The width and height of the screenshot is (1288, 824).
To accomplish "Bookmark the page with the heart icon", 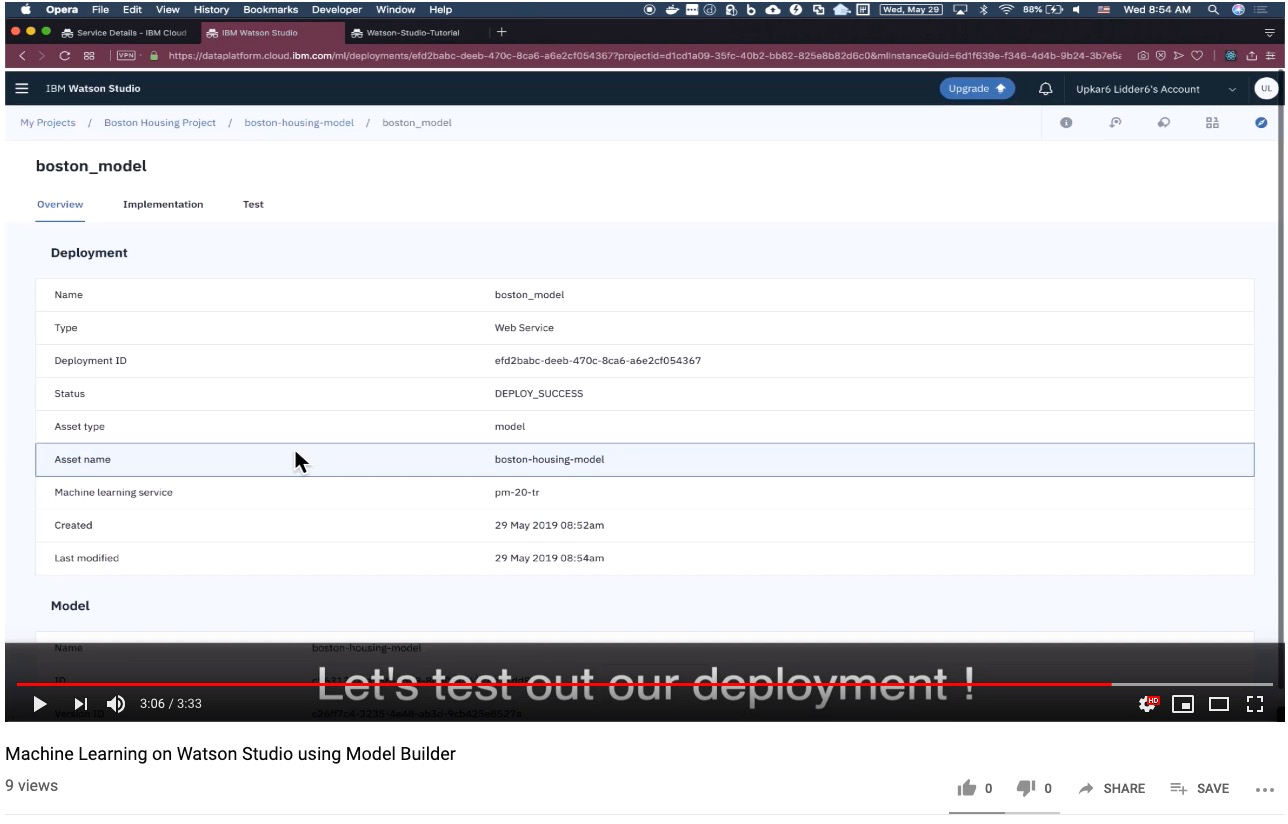I will point(1196,56).
